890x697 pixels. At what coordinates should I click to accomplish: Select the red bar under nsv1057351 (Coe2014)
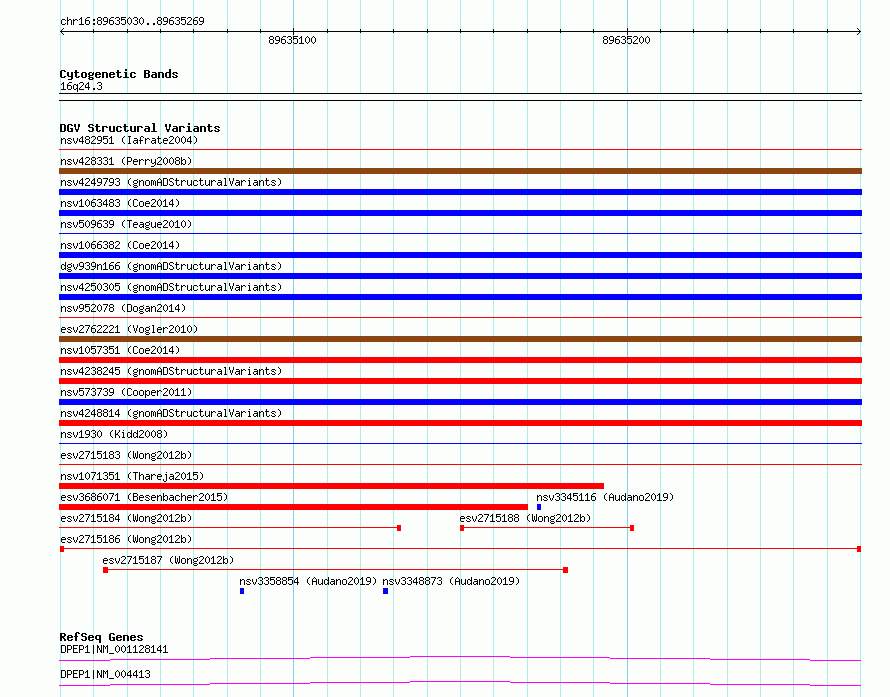(460, 360)
